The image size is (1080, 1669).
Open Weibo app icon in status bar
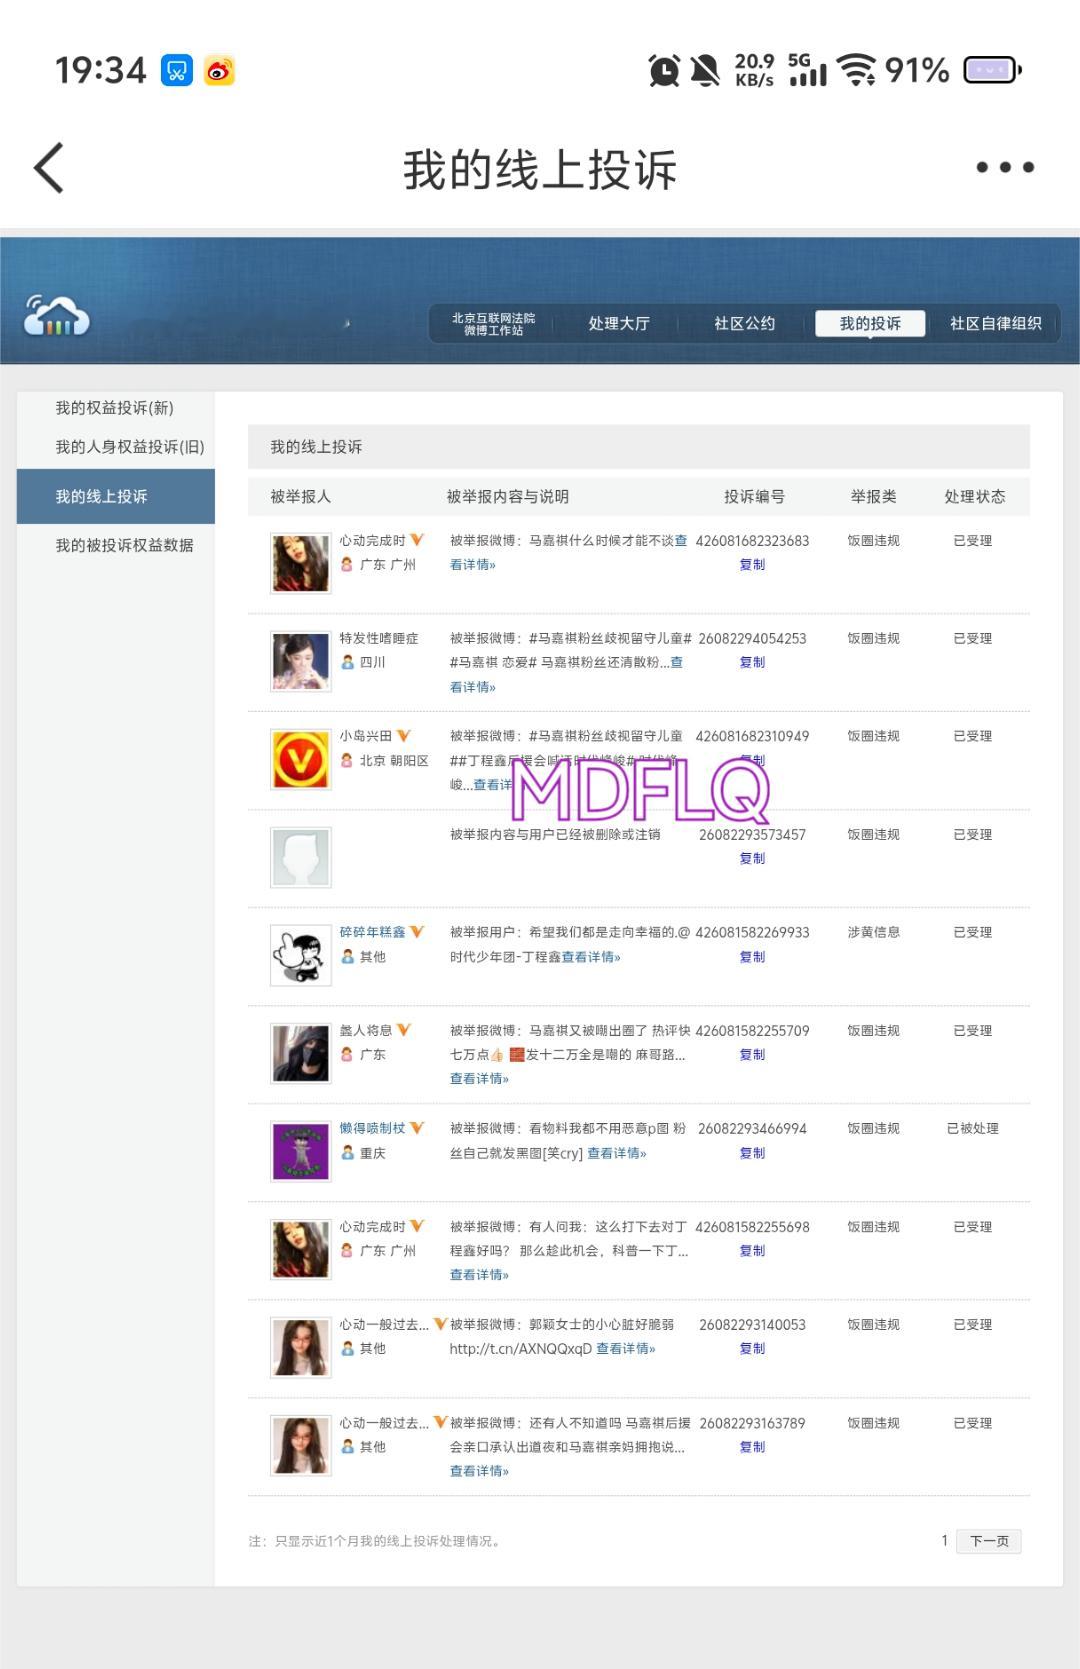click(219, 70)
